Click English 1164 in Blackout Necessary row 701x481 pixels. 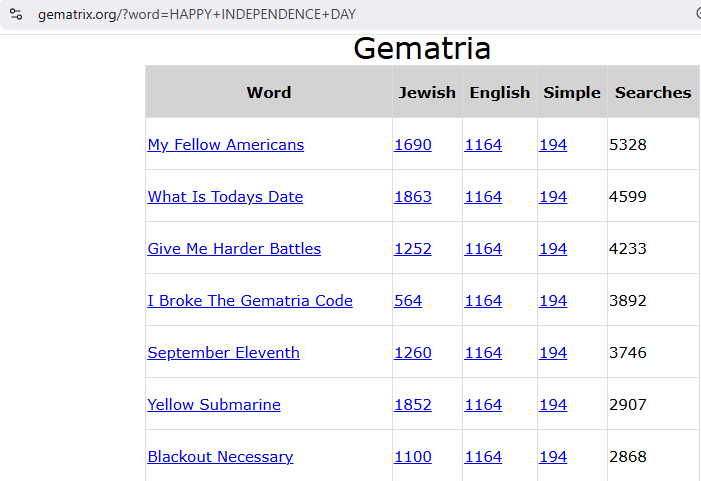pos(483,456)
